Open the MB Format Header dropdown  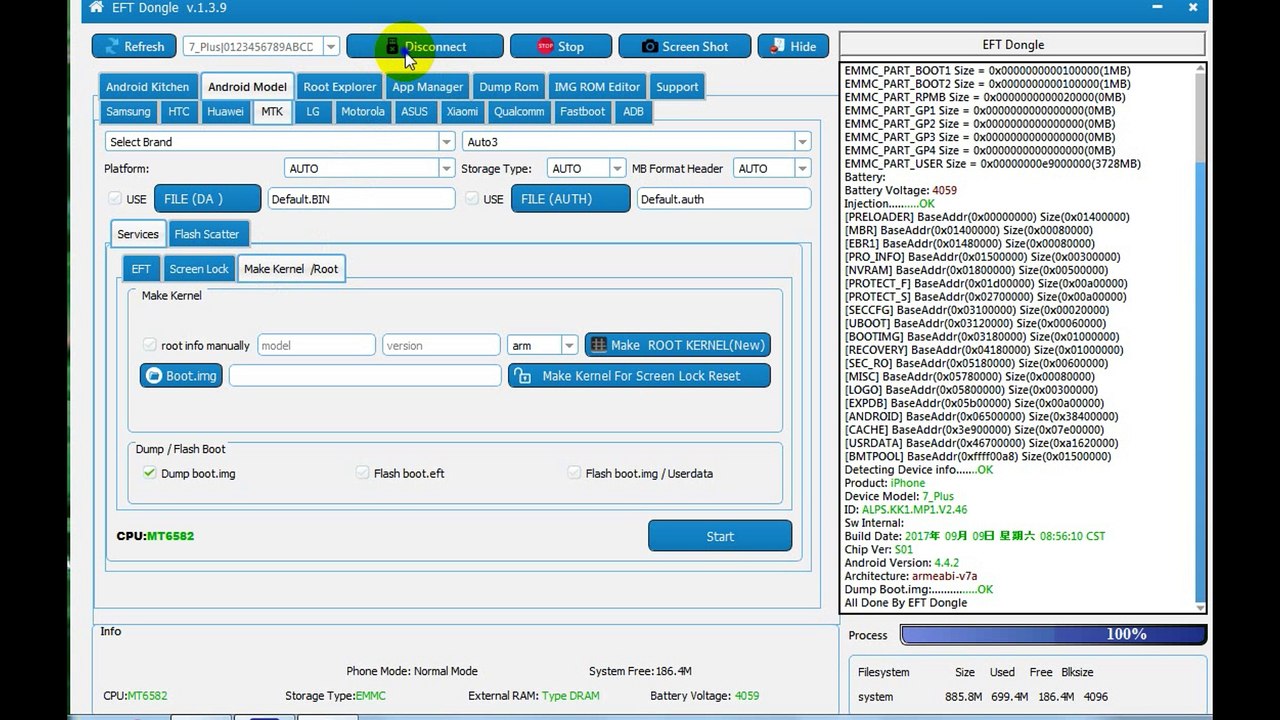coord(803,169)
